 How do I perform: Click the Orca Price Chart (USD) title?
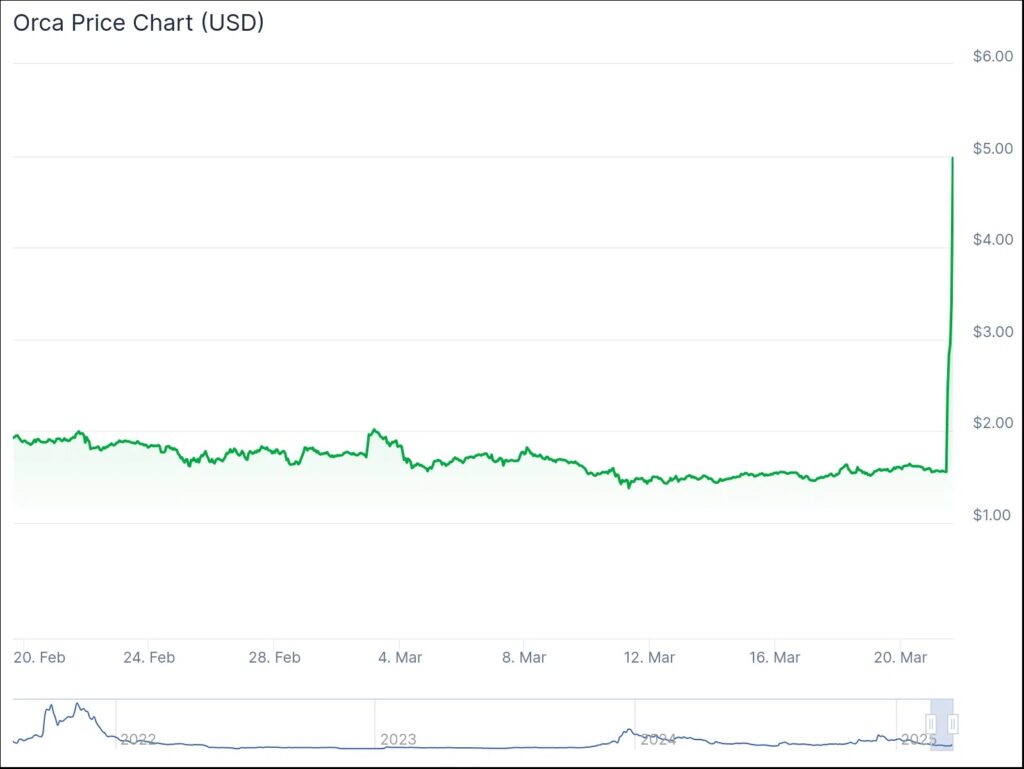pyautogui.click(x=138, y=23)
